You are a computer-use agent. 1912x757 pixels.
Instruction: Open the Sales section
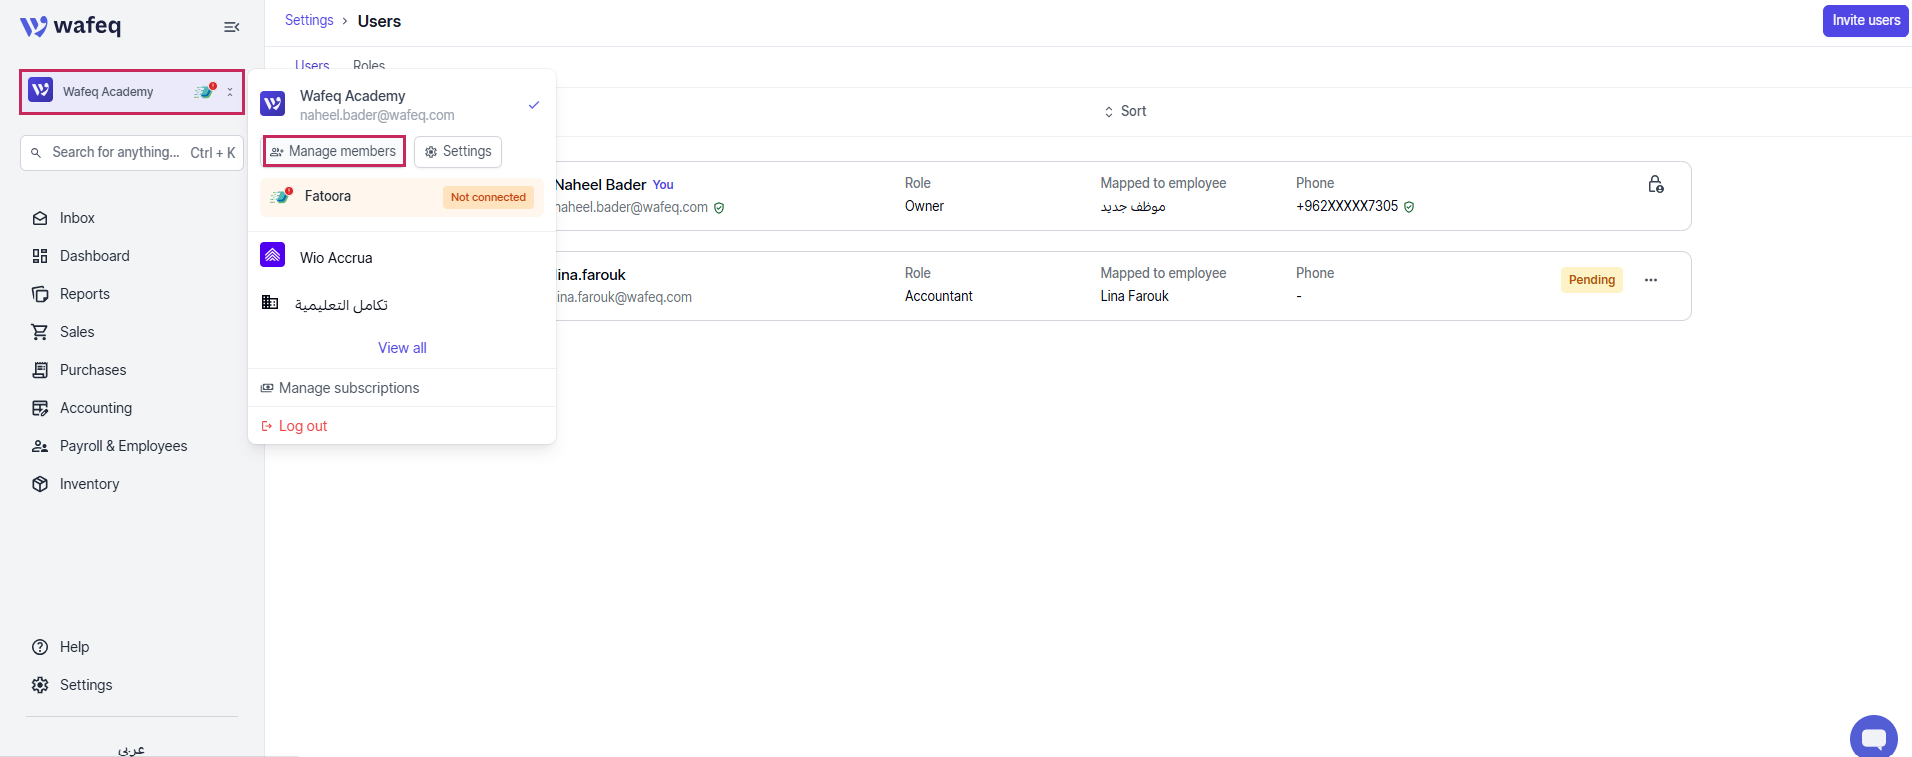tap(77, 332)
